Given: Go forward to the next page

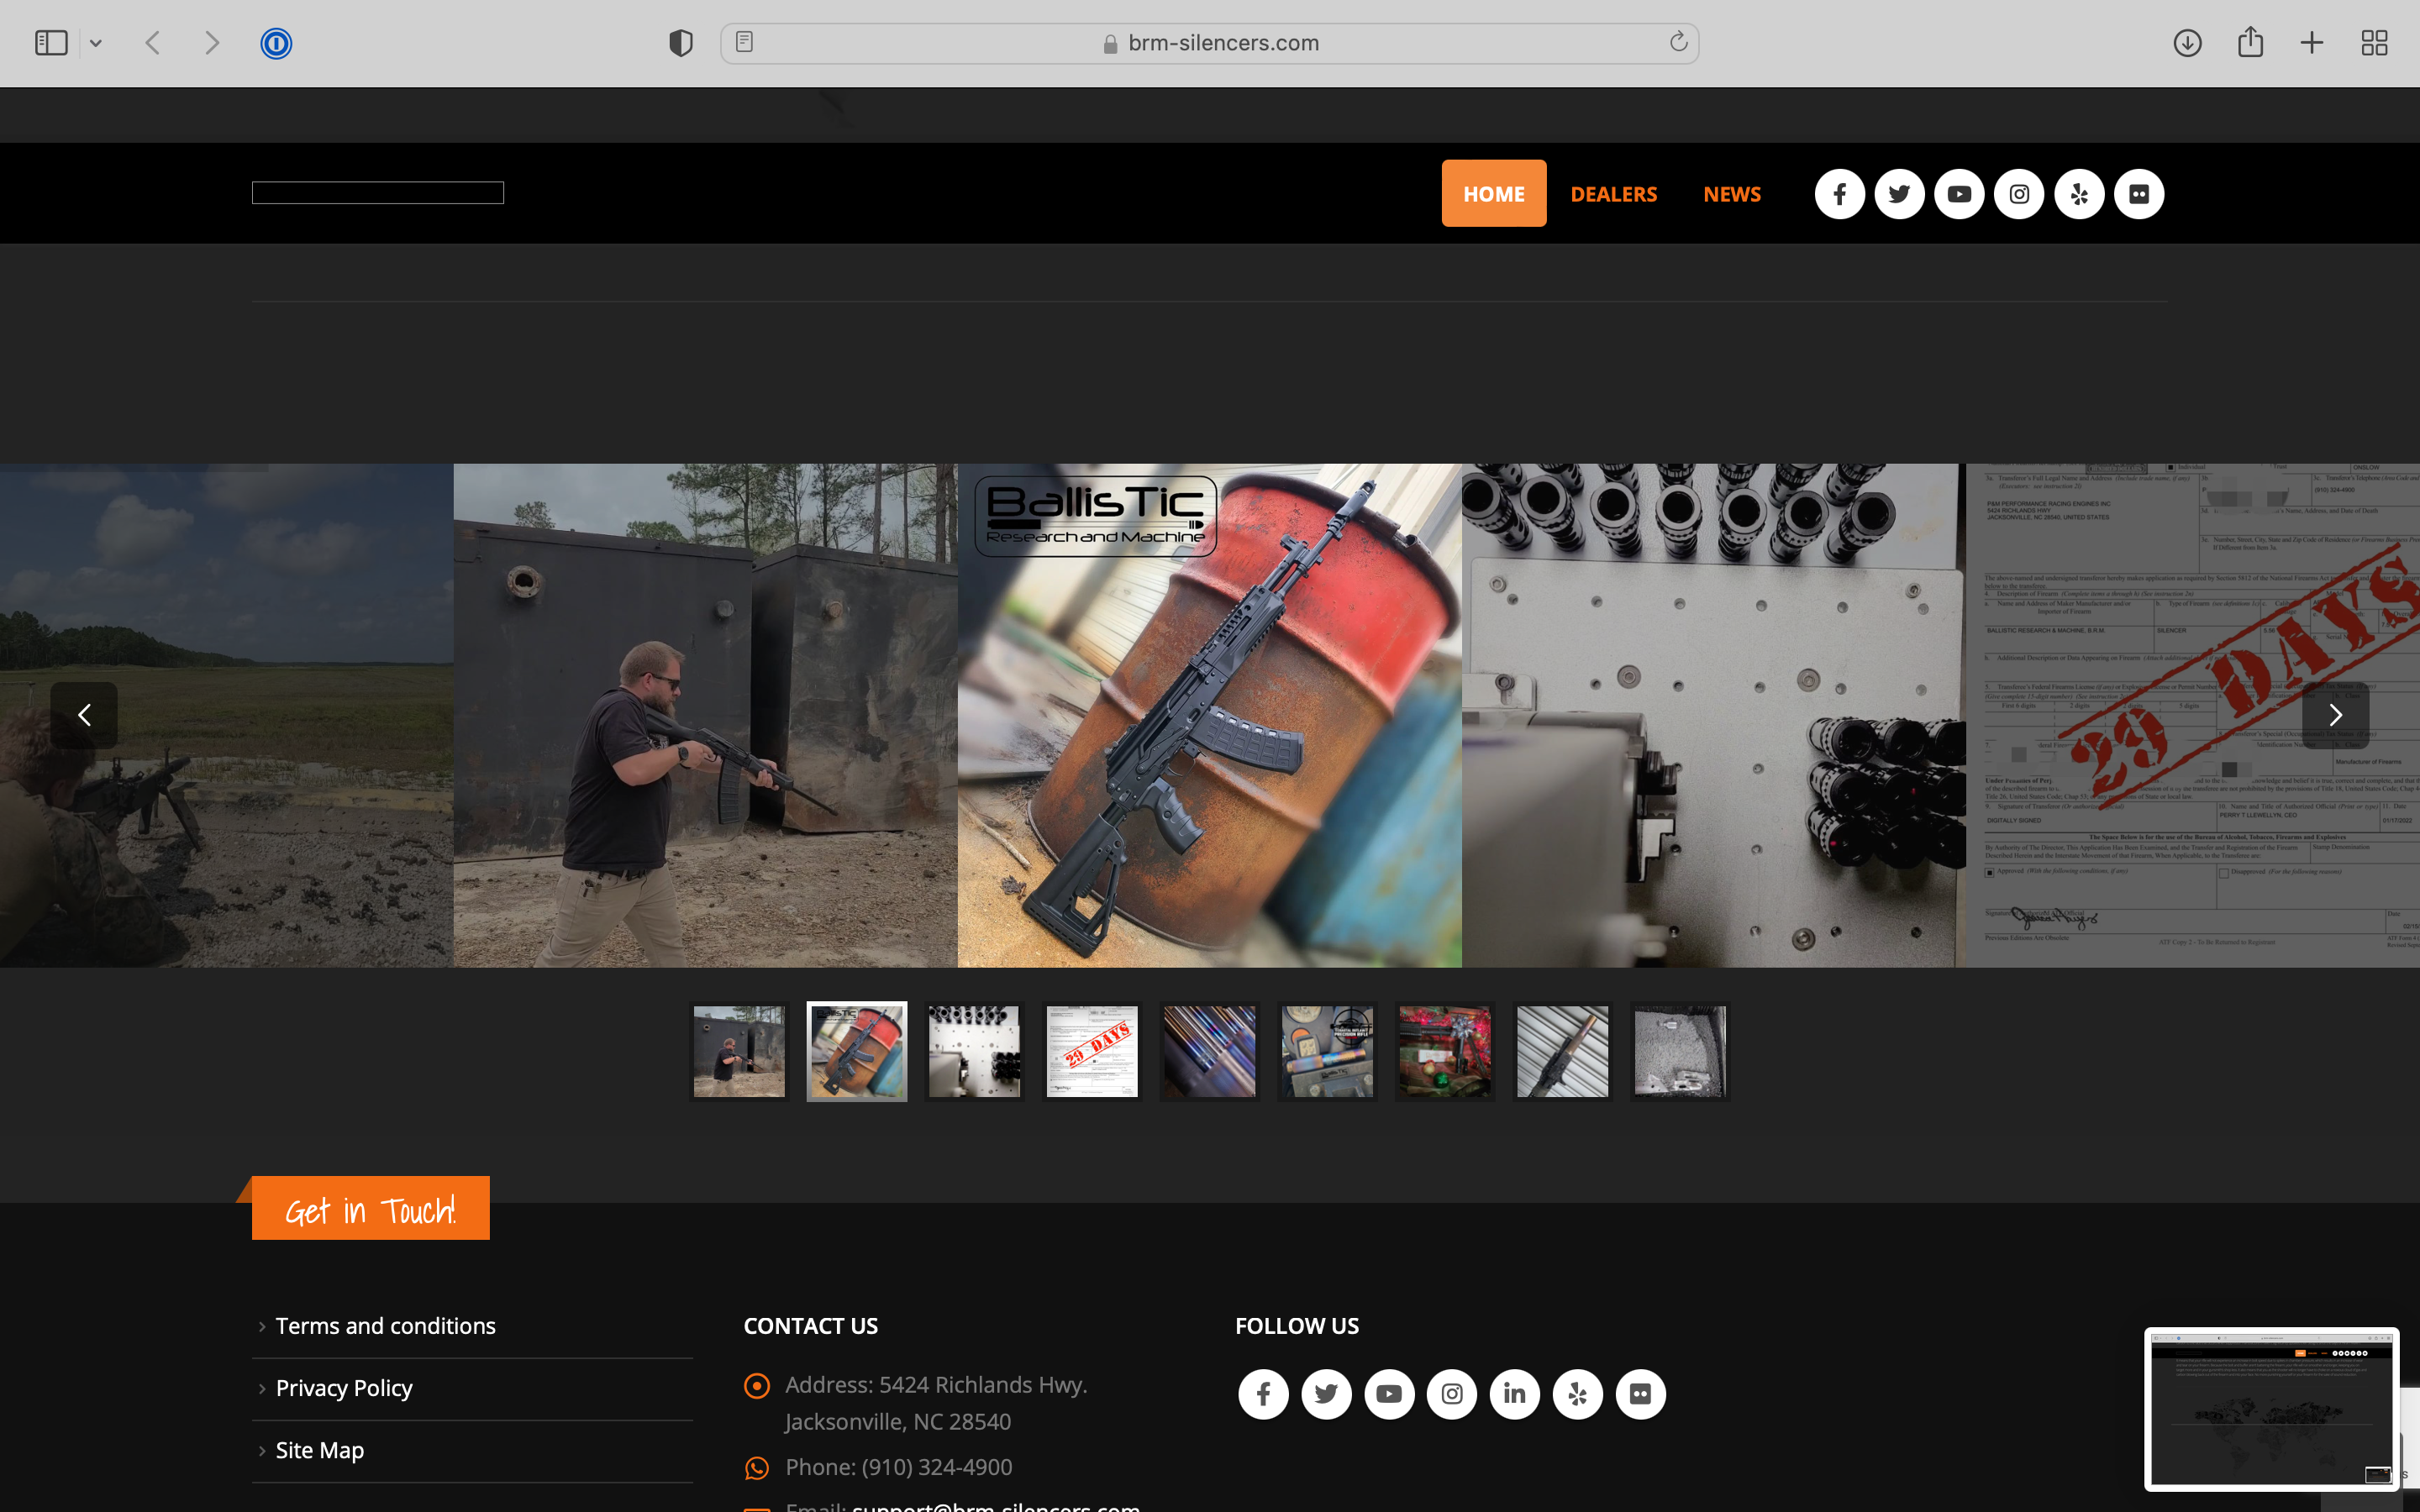Looking at the screenshot, I should (211, 43).
